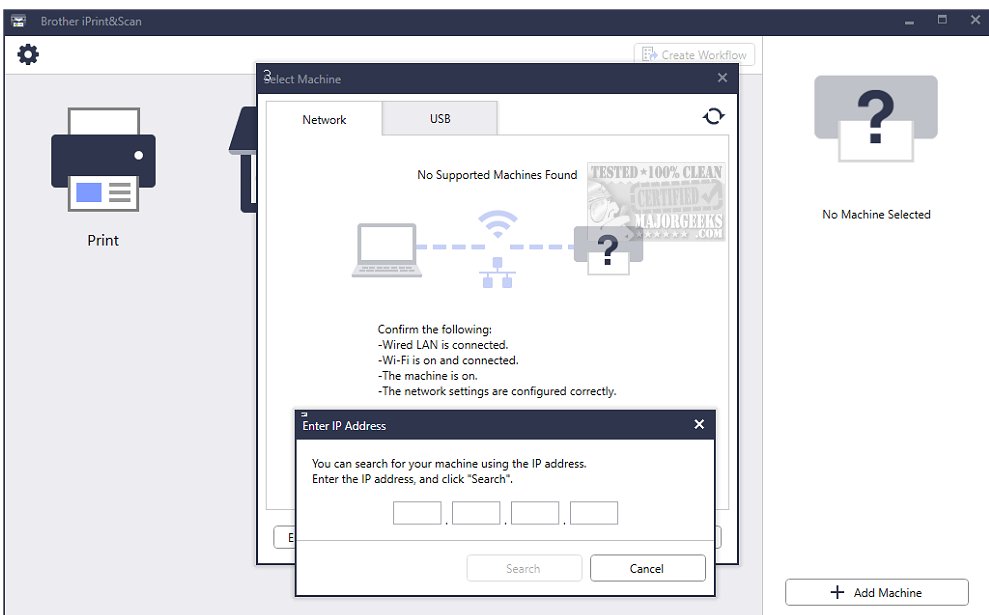Click the Wi-Fi signal icon in diagram
The image size is (989, 615).
tap(497, 223)
